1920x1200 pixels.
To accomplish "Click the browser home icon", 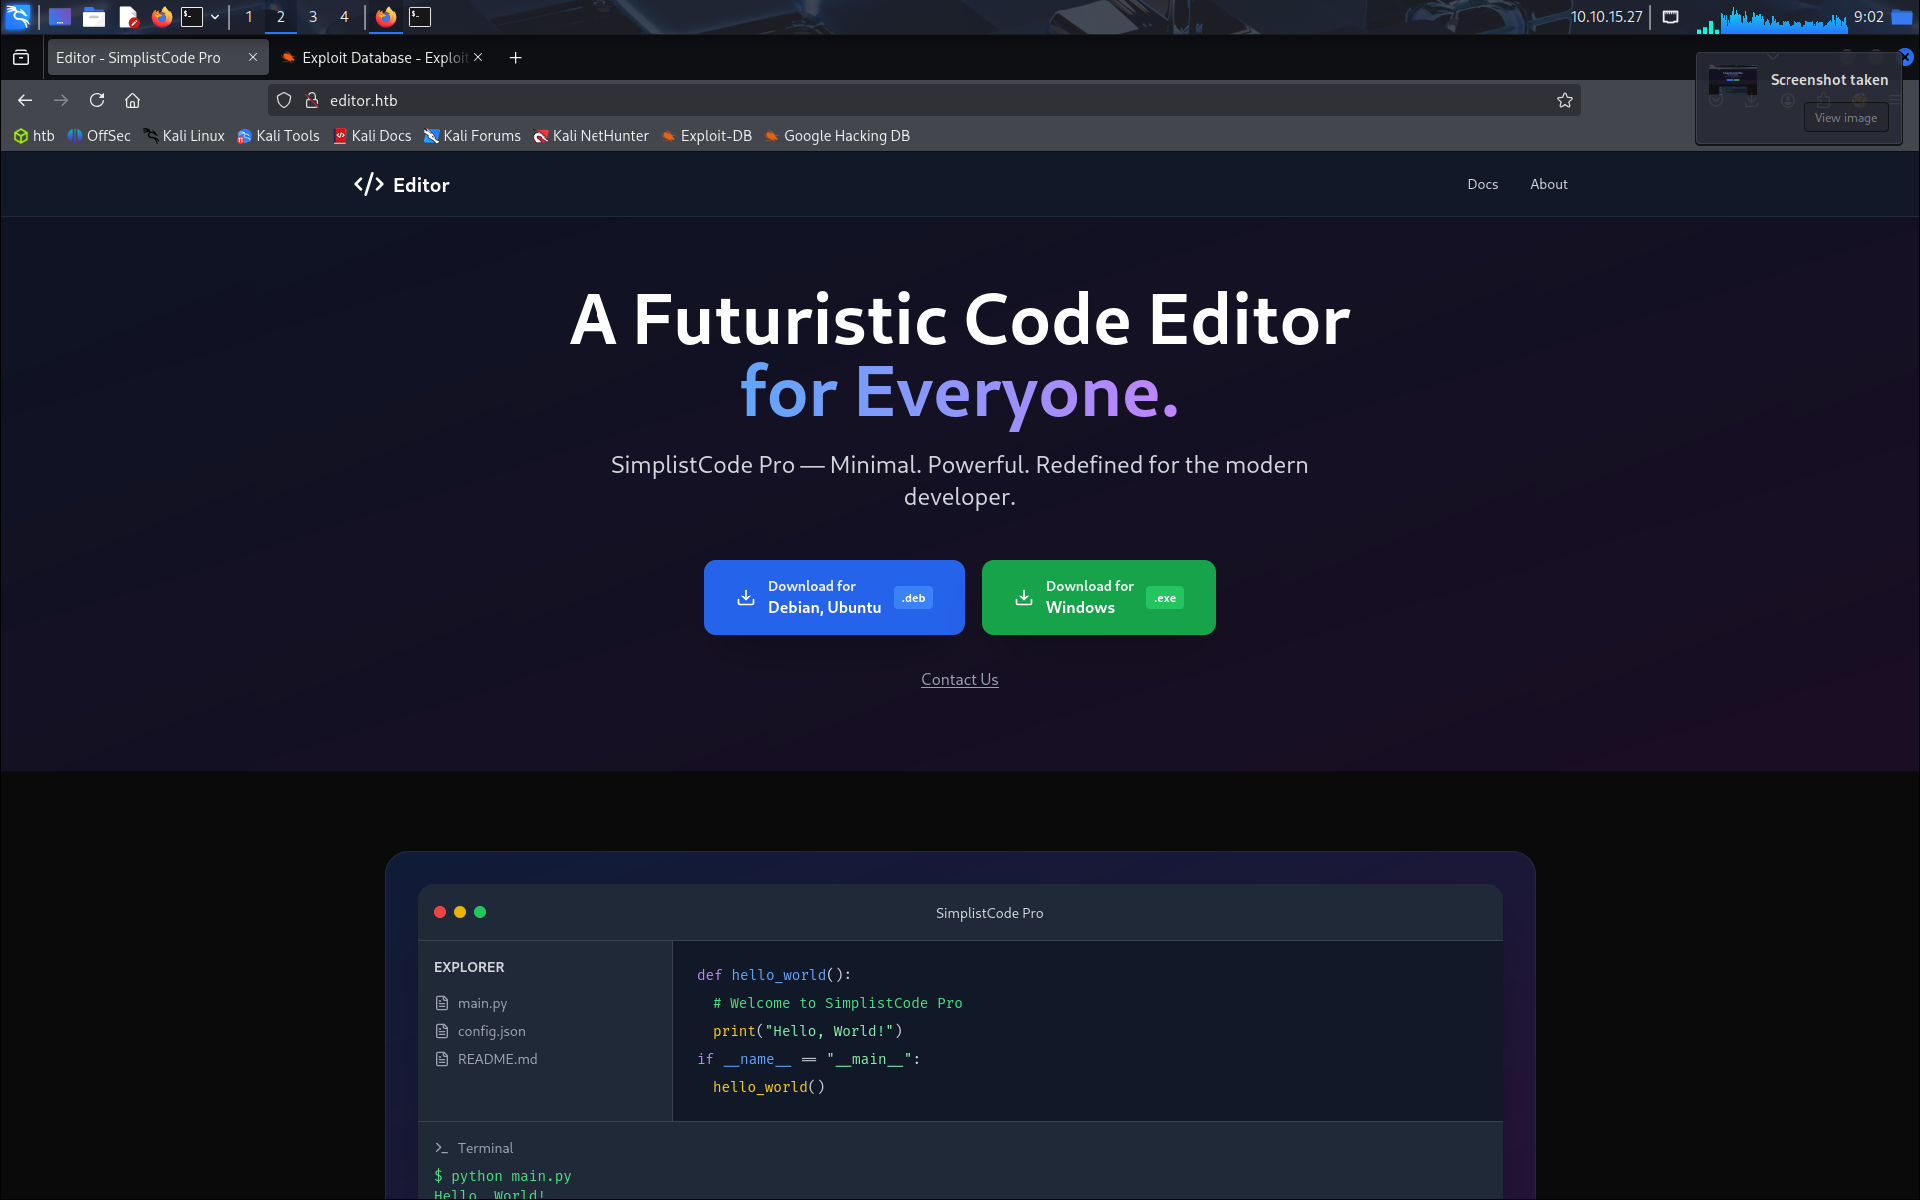I will point(132,100).
